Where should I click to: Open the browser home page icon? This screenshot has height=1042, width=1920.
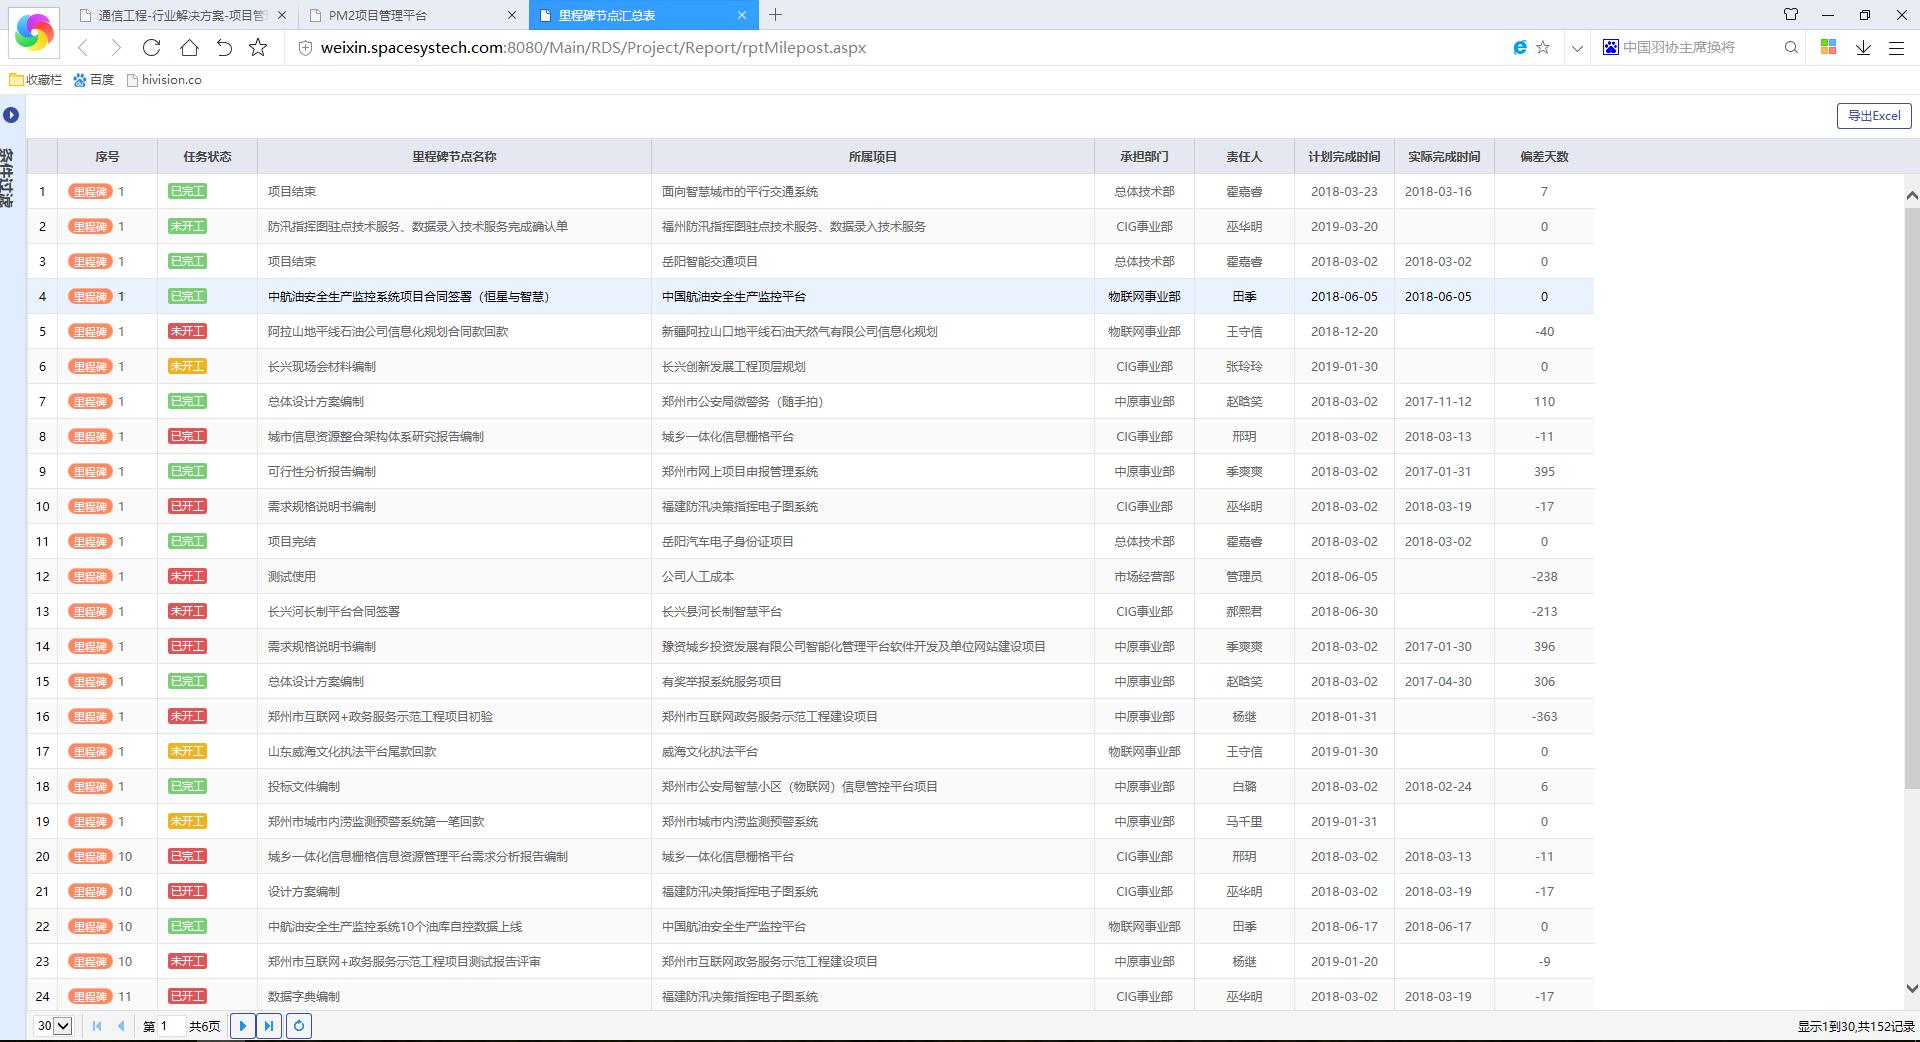pyautogui.click(x=189, y=48)
